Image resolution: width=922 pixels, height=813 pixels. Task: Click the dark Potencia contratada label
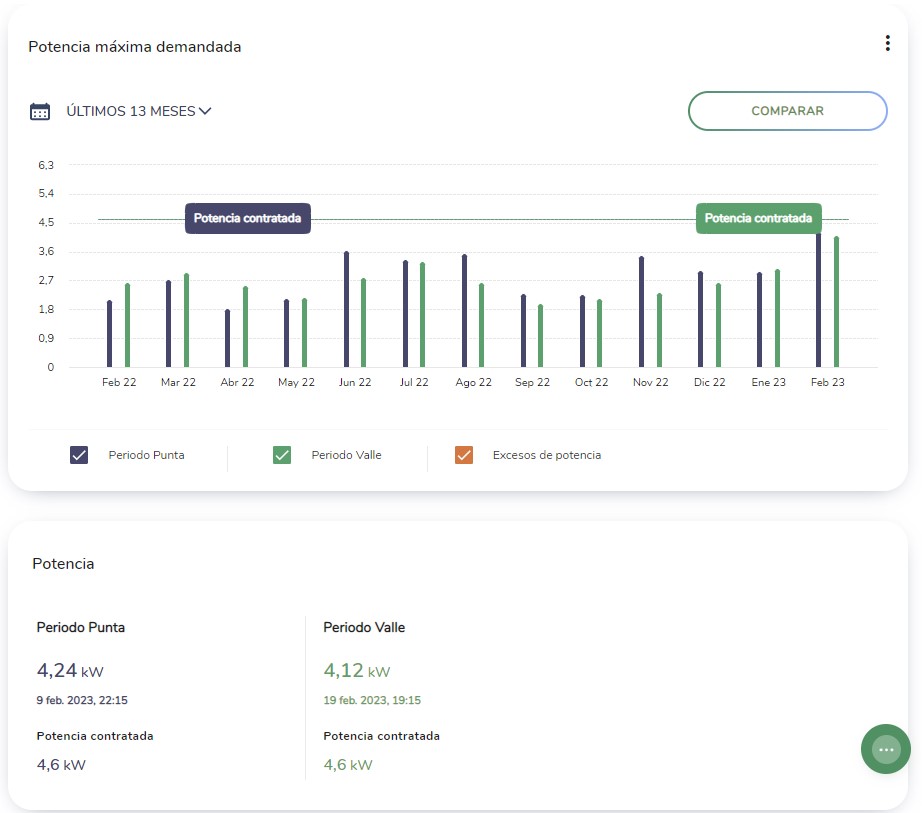248,218
